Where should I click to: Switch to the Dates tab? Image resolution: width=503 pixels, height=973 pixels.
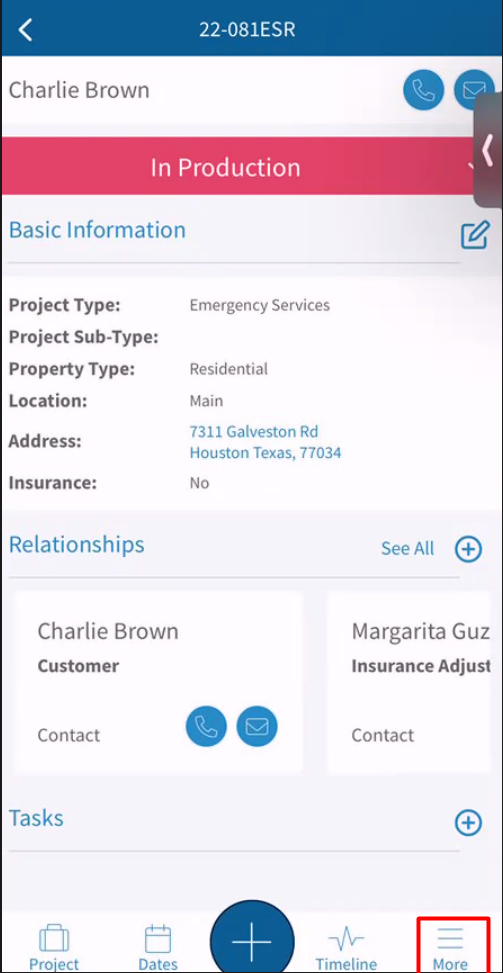click(x=158, y=948)
